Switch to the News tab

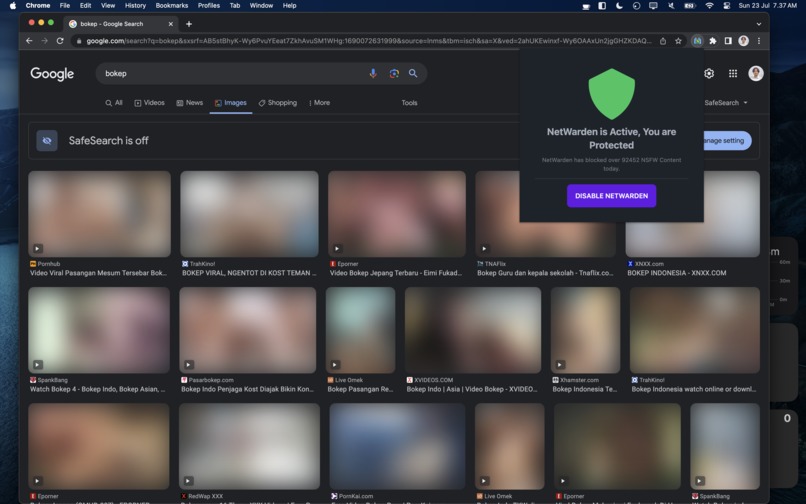[190, 103]
